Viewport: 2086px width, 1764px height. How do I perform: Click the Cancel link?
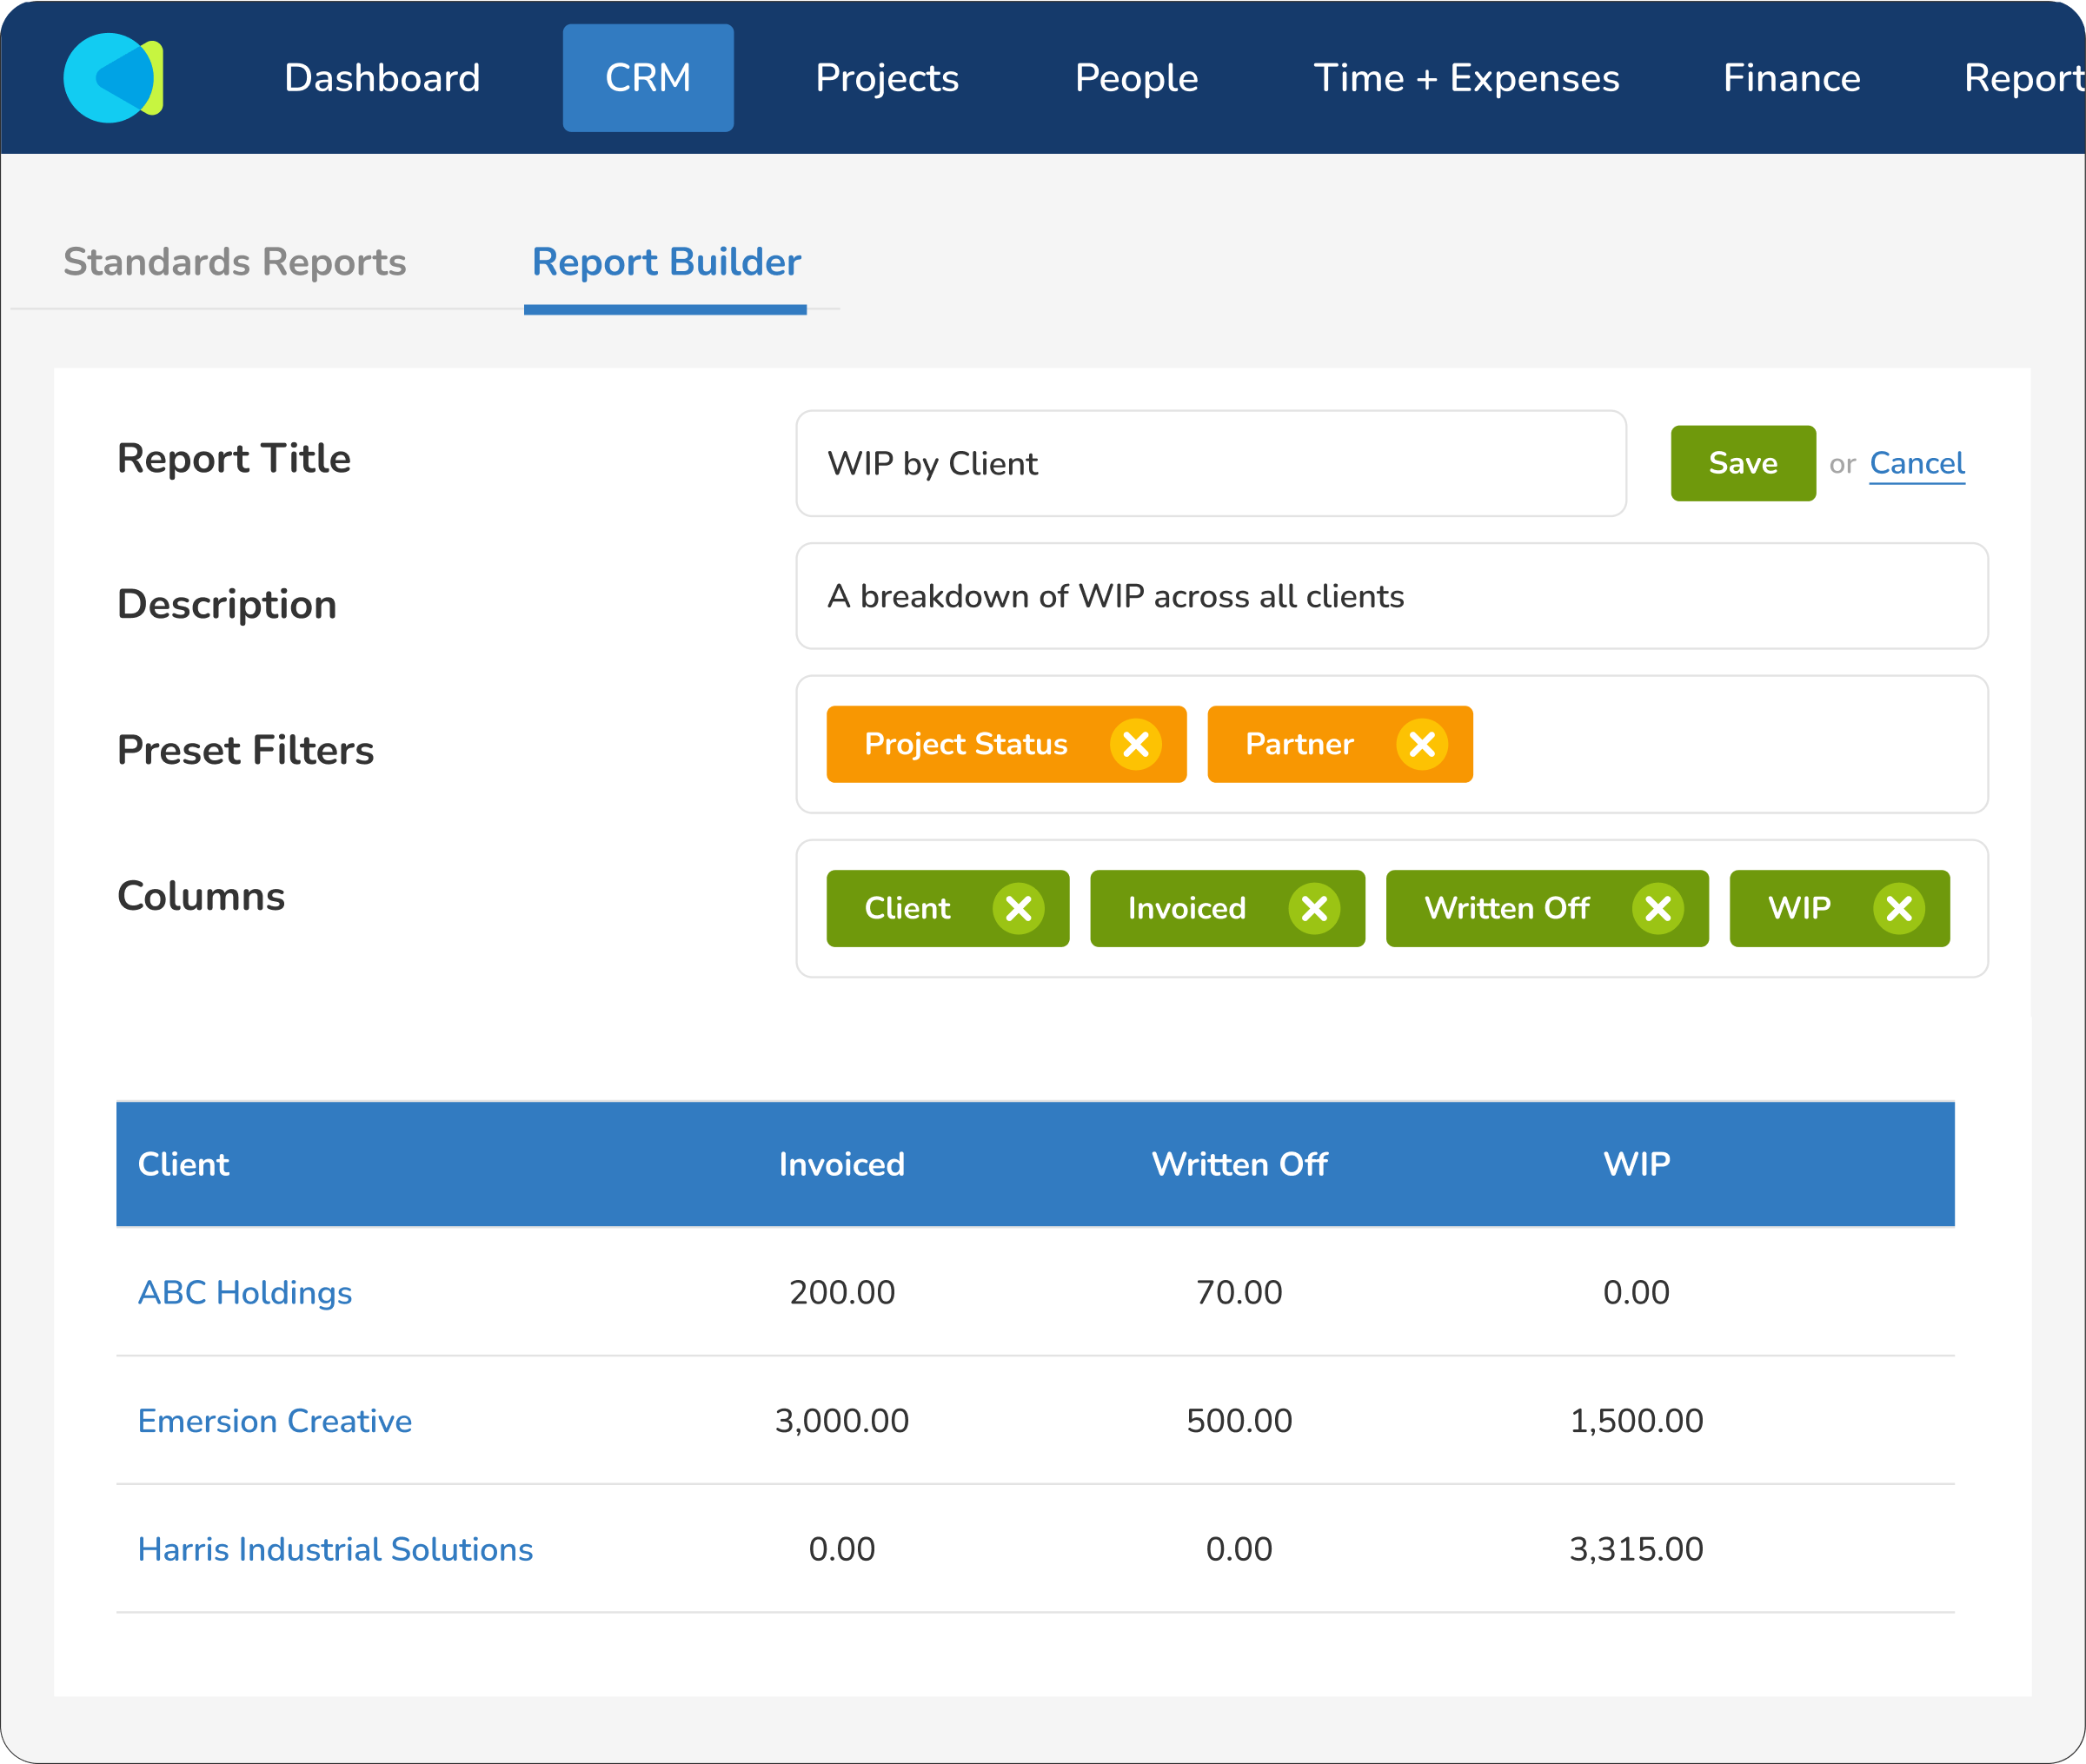pyautogui.click(x=1916, y=463)
